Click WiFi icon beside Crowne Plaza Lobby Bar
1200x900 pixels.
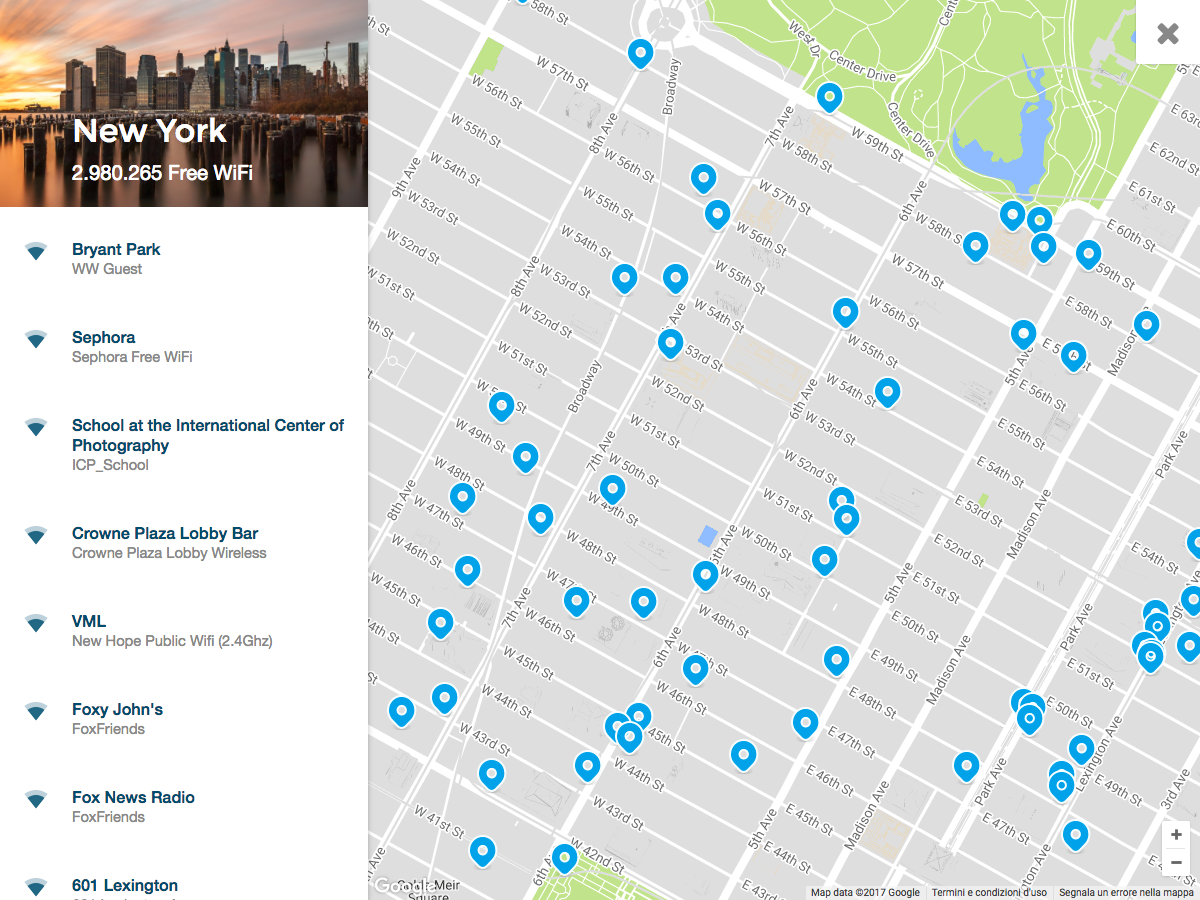pos(36,535)
